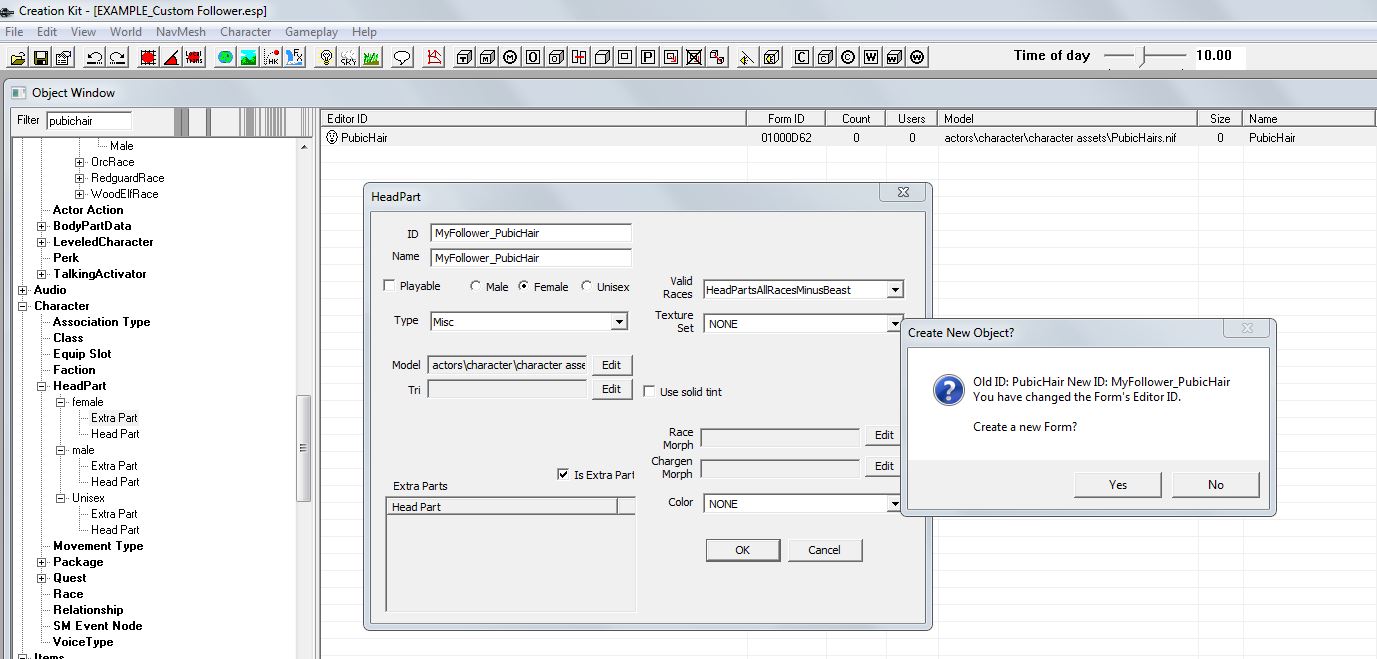Click Yes to create a new form
The image size is (1377, 659).
click(1117, 485)
